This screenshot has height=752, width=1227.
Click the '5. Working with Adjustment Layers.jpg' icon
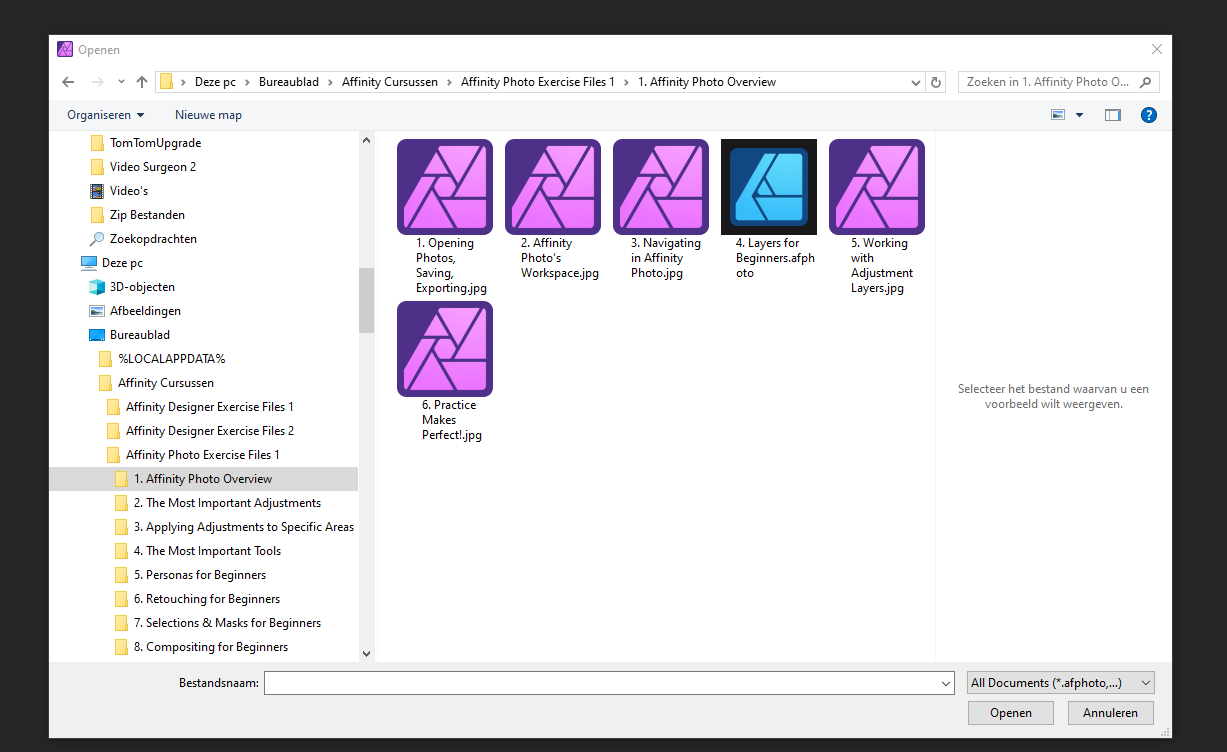click(x=876, y=187)
